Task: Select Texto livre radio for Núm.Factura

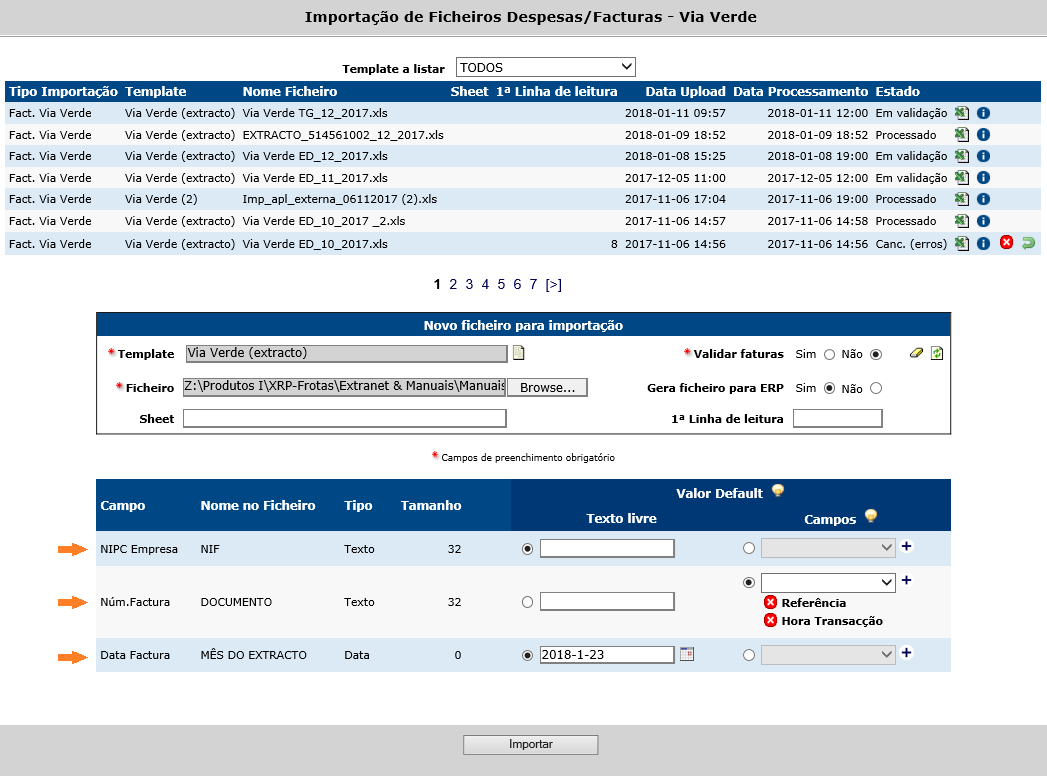Action: coord(528,602)
